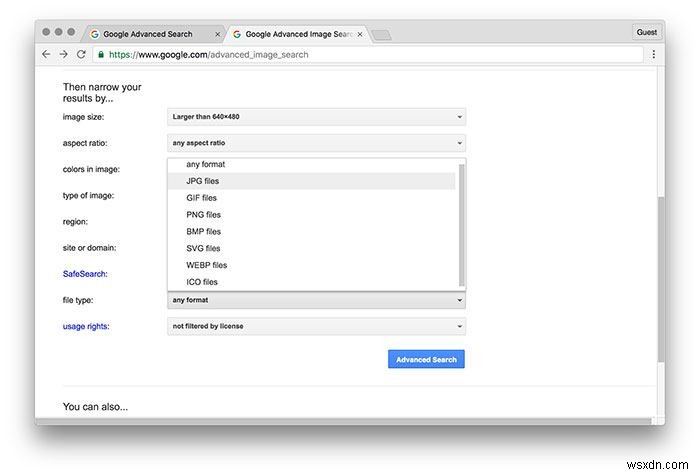Click the file type list scrollbar
The width and height of the screenshot is (700, 475).
pyautogui.click(x=462, y=225)
